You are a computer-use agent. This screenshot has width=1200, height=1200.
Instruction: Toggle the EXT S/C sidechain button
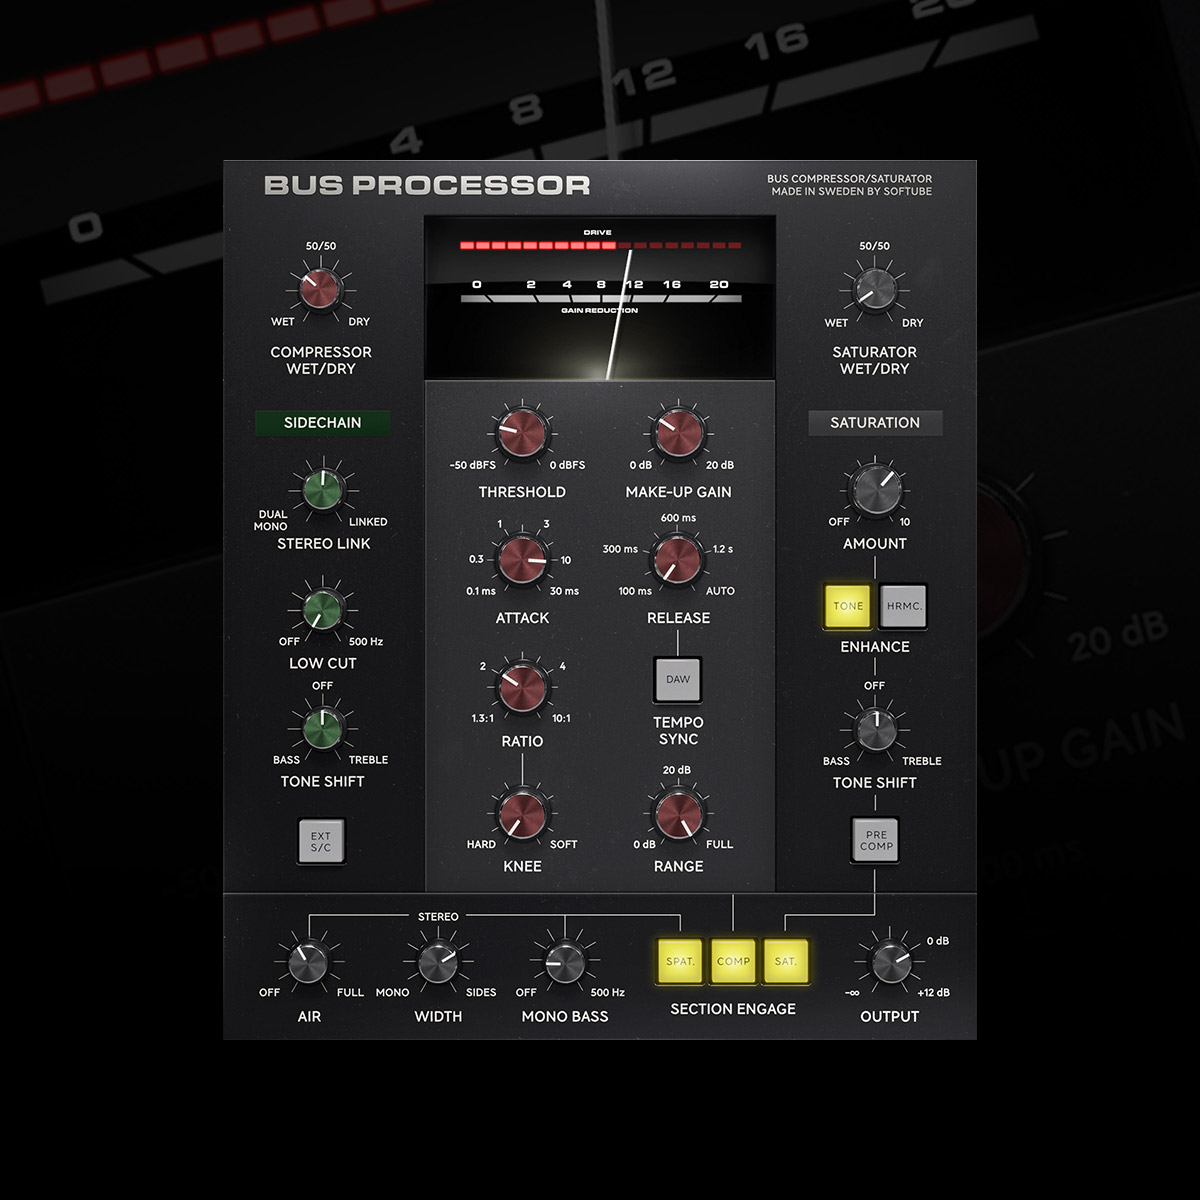tap(321, 841)
